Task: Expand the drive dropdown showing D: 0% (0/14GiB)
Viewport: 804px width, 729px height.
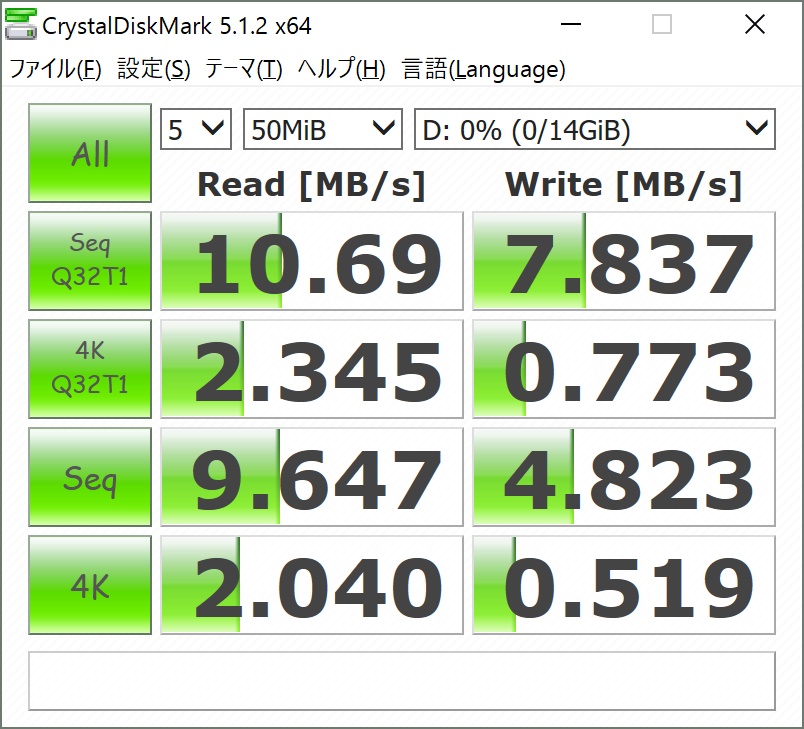Action: 595,129
